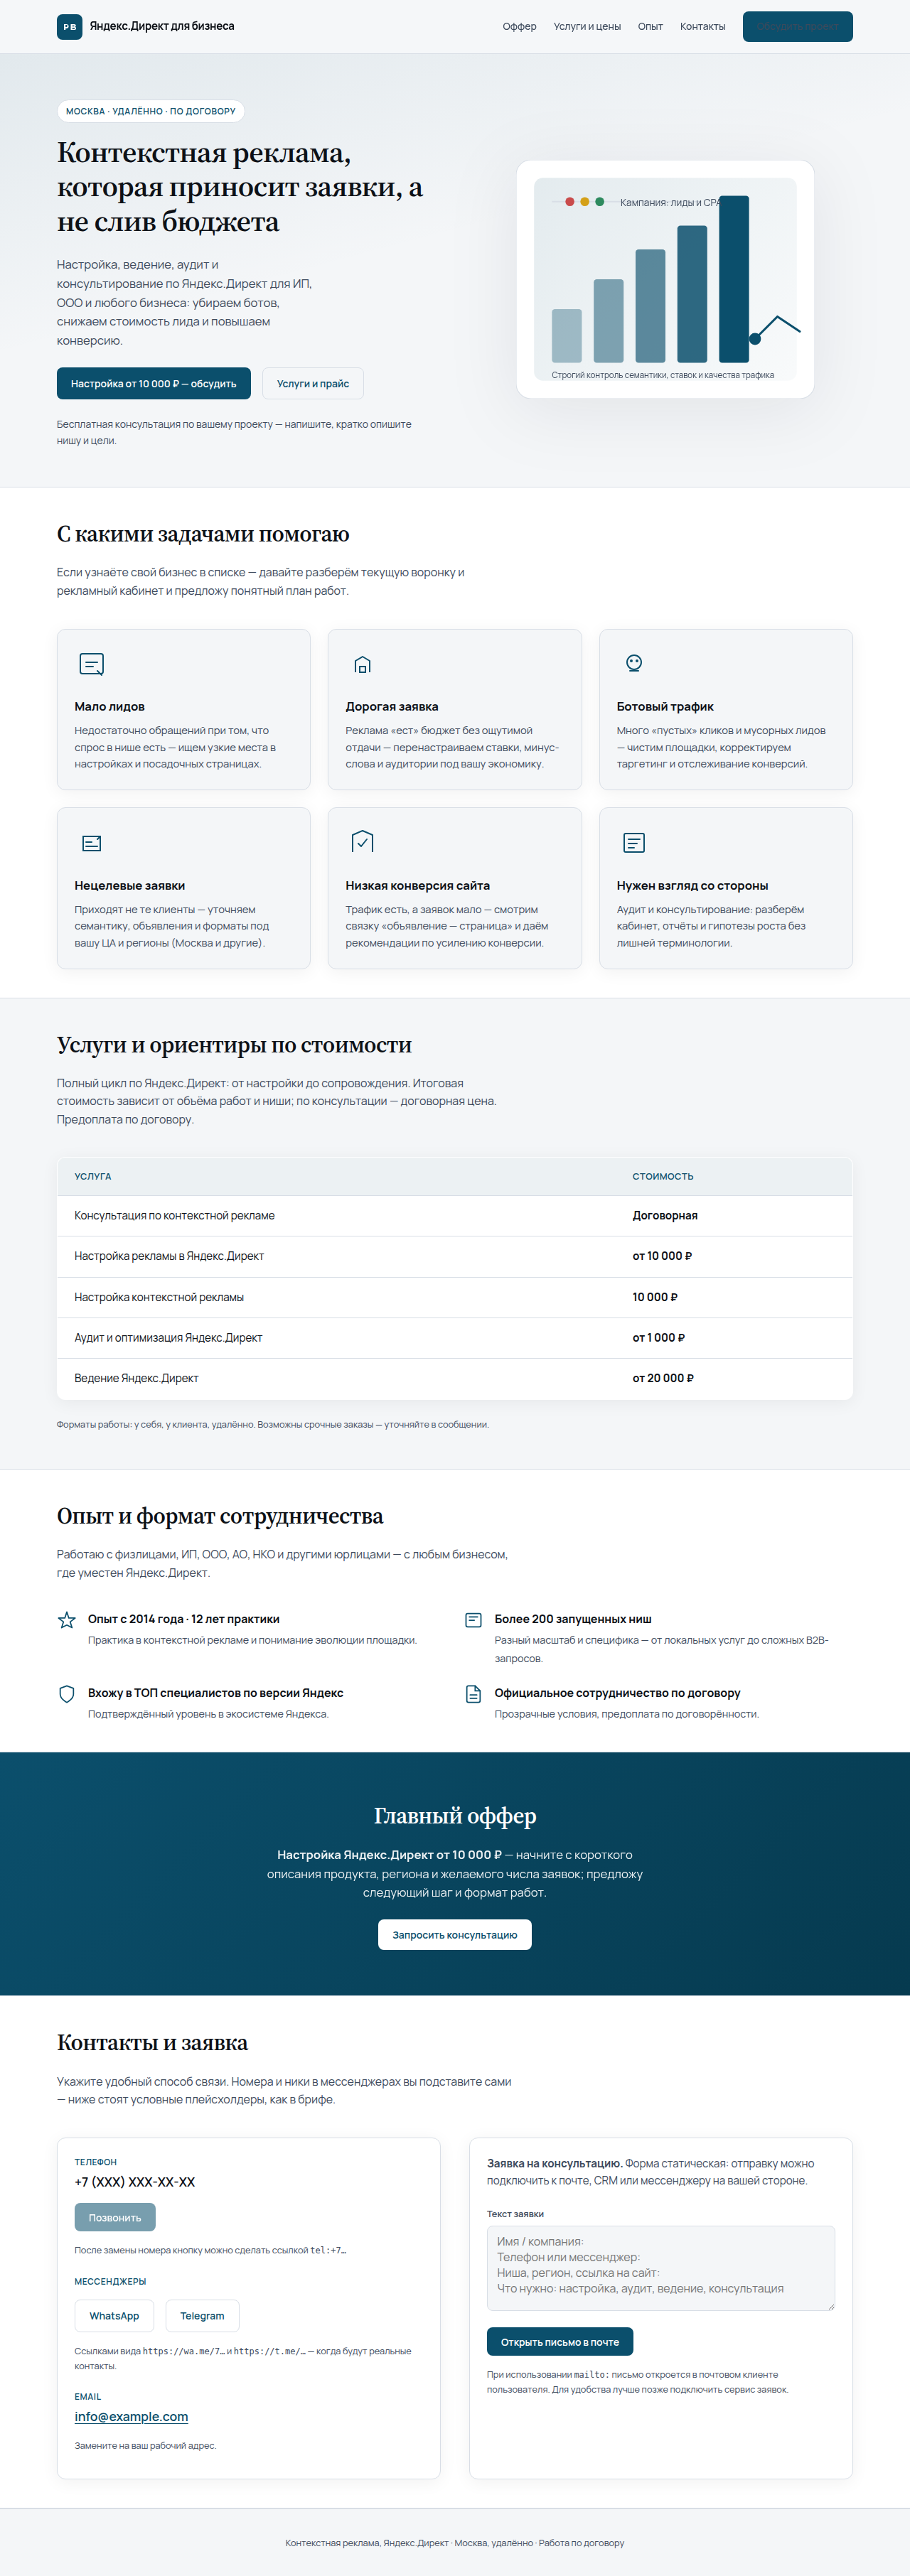Viewport: 910px width, 2576px height.
Task: Click the Ботовый трафик face icon
Action: point(634,663)
